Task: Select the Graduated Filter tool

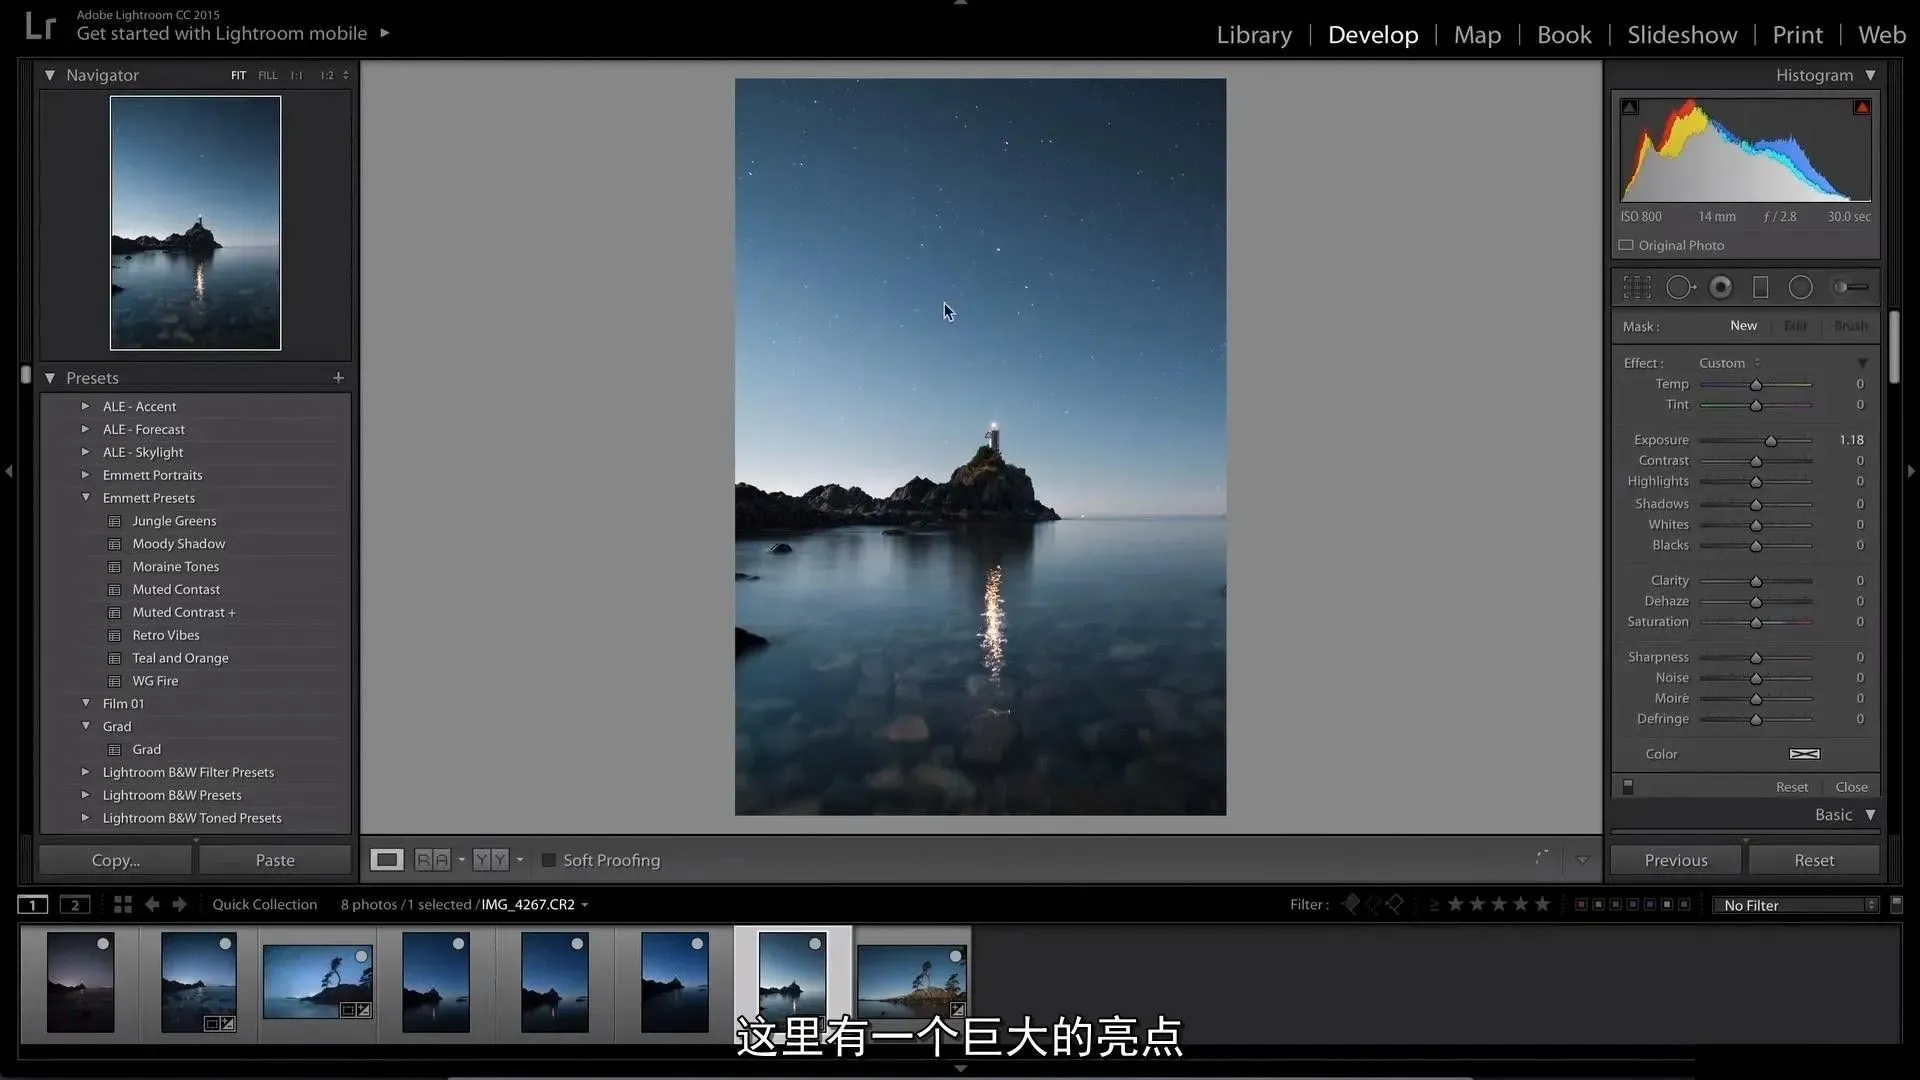Action: tap(1761, 288)
